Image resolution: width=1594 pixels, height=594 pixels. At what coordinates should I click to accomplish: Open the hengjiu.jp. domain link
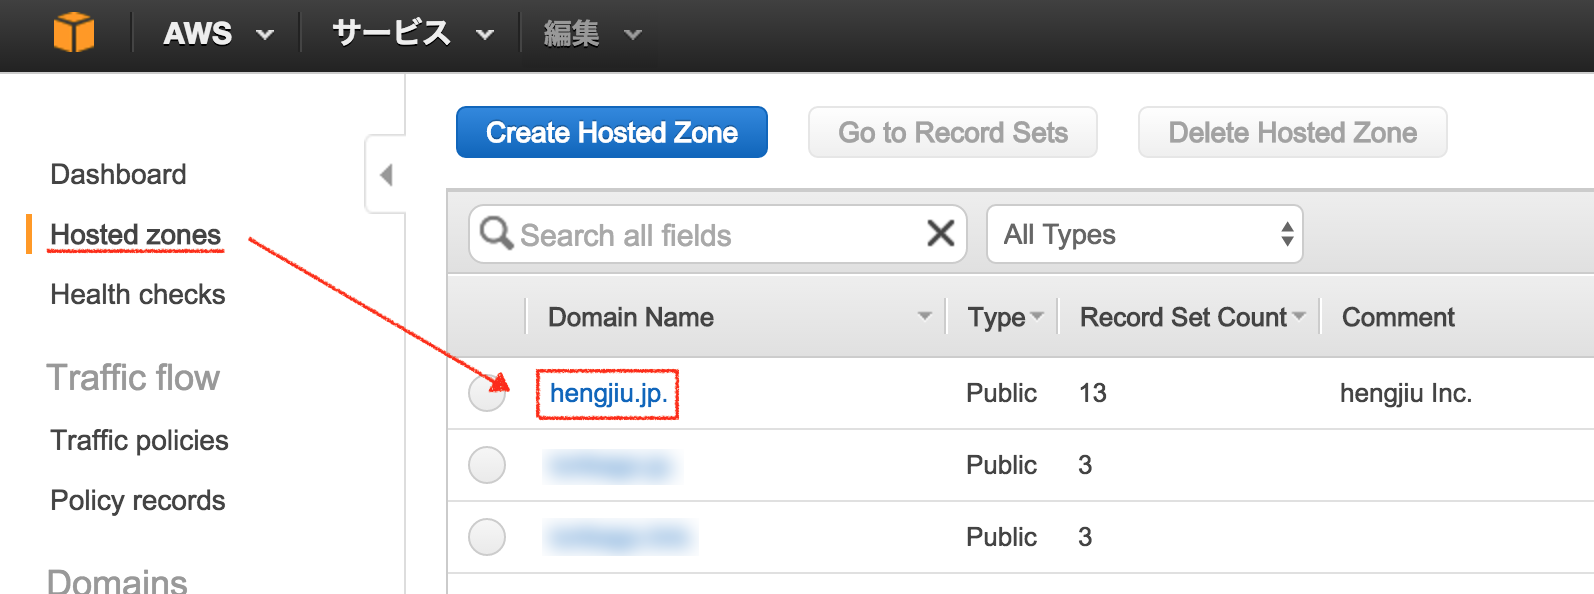608,393
